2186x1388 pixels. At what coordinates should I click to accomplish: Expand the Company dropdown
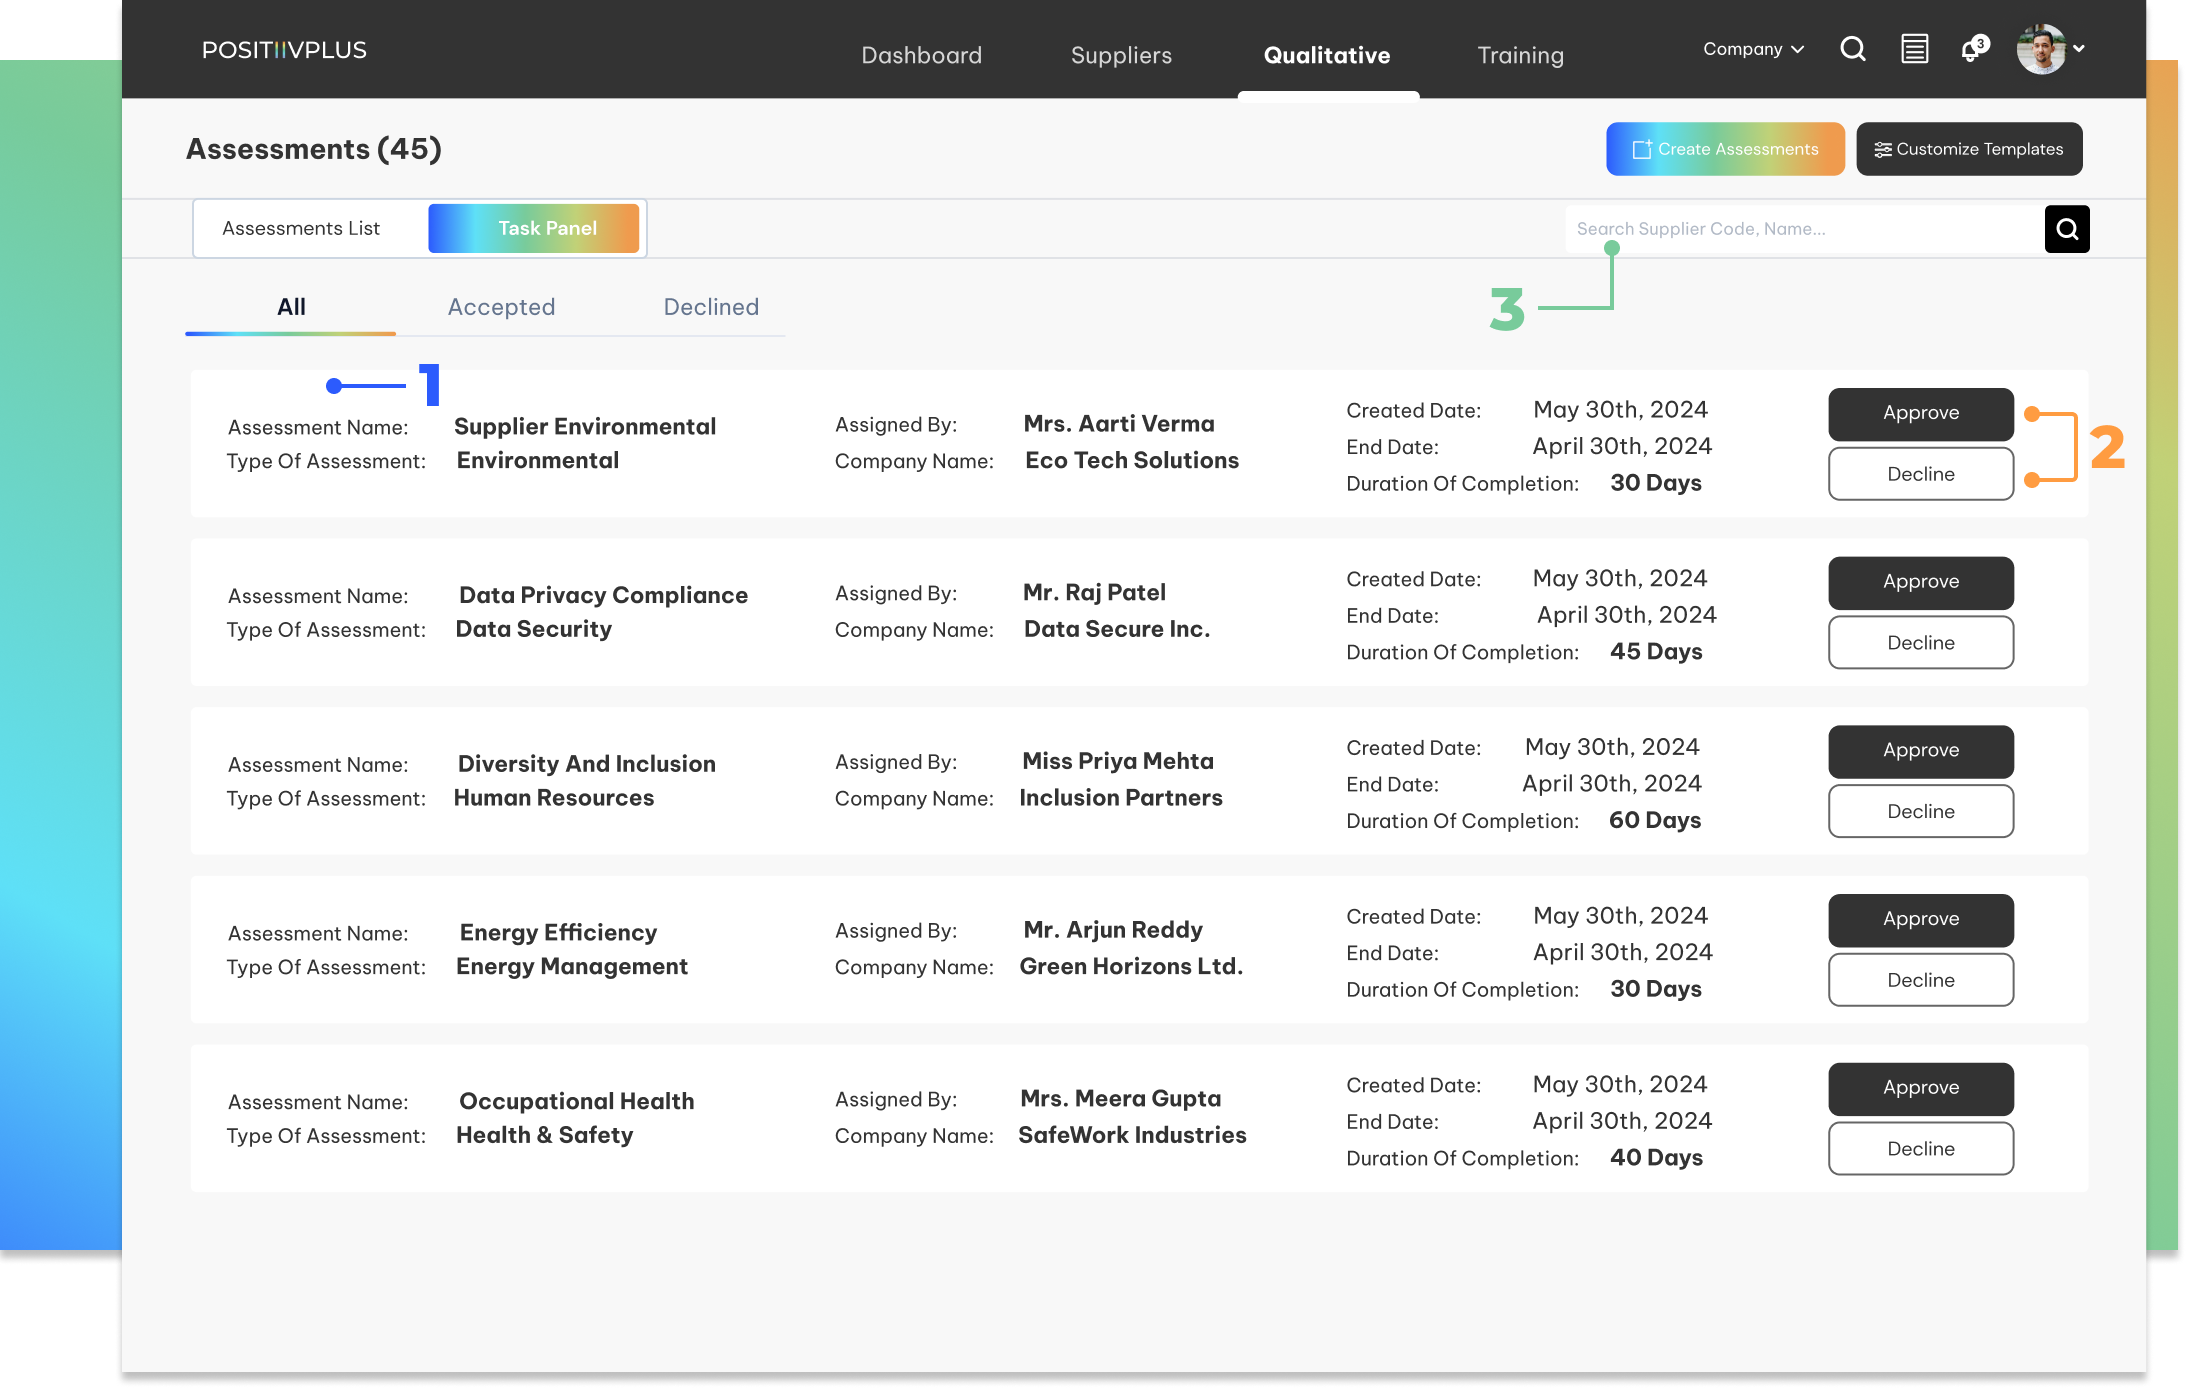click(x=1753, y=49)
